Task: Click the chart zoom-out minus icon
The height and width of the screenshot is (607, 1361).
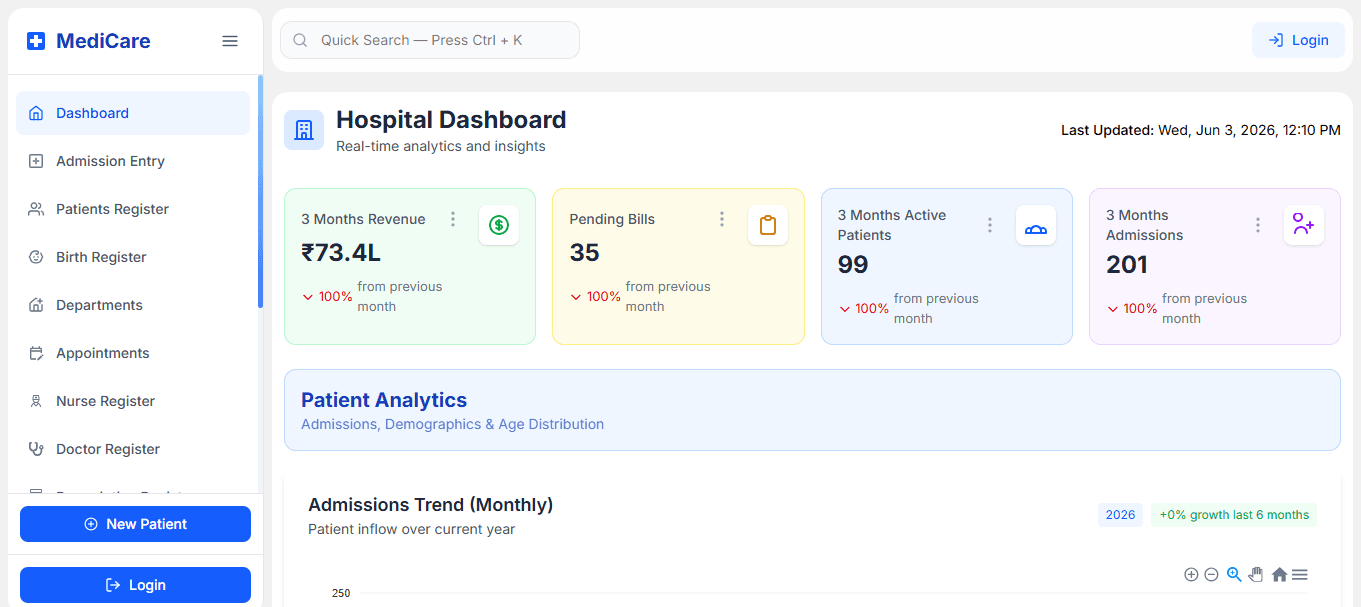Action: (1211, 575)
